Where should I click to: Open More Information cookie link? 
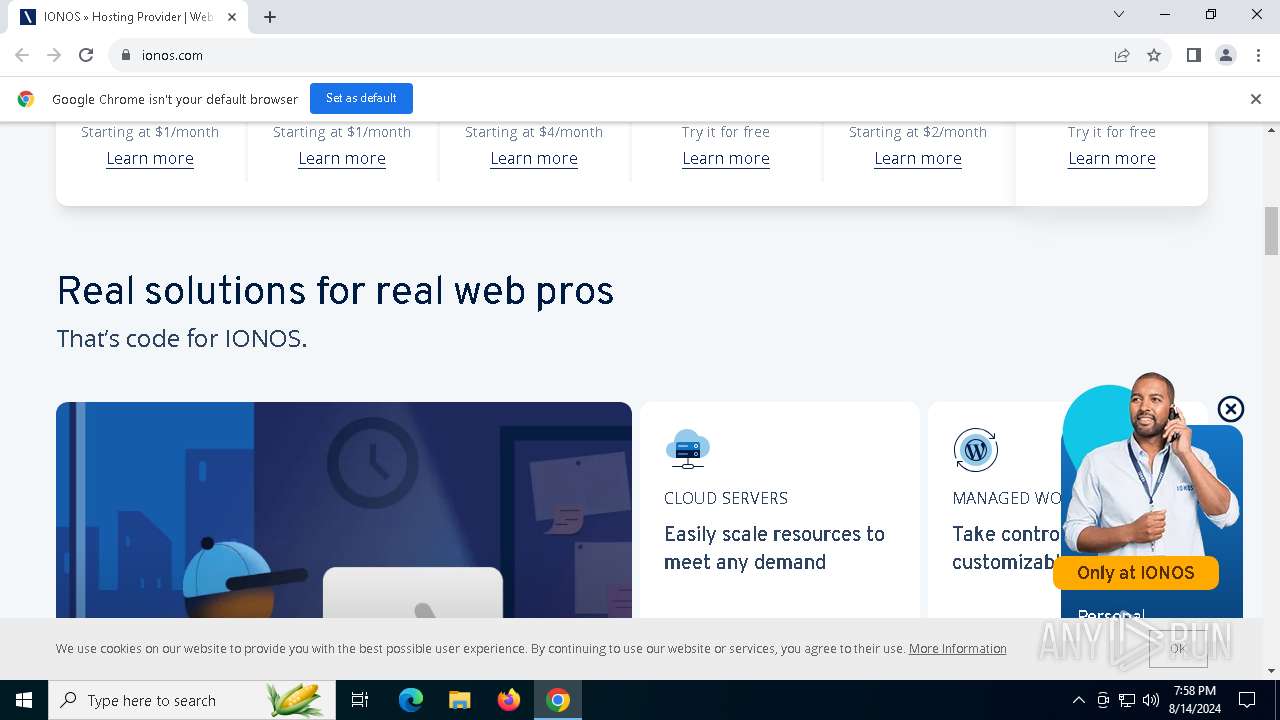(958, 649)
